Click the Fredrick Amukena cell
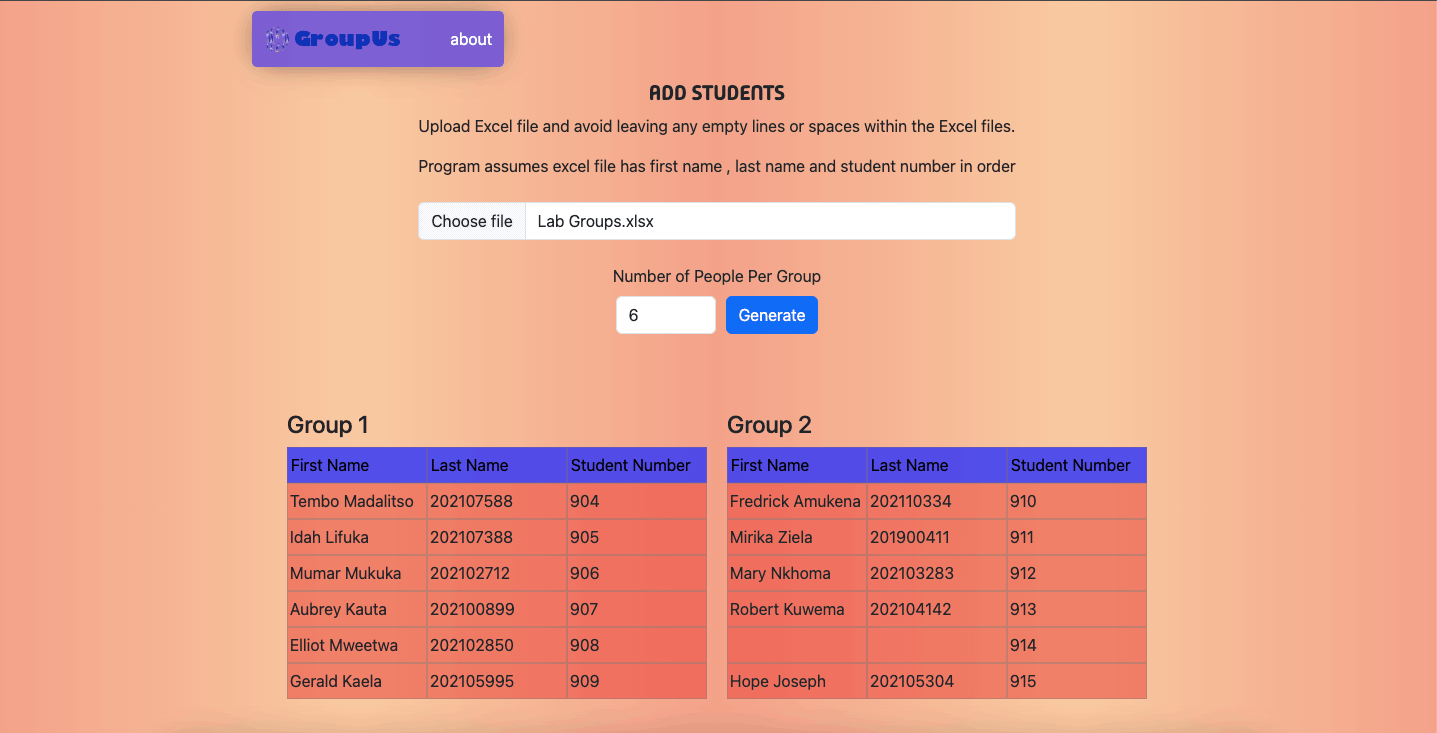The width and height of the screenshot is (1437, 733). click(x=796, y=501)
